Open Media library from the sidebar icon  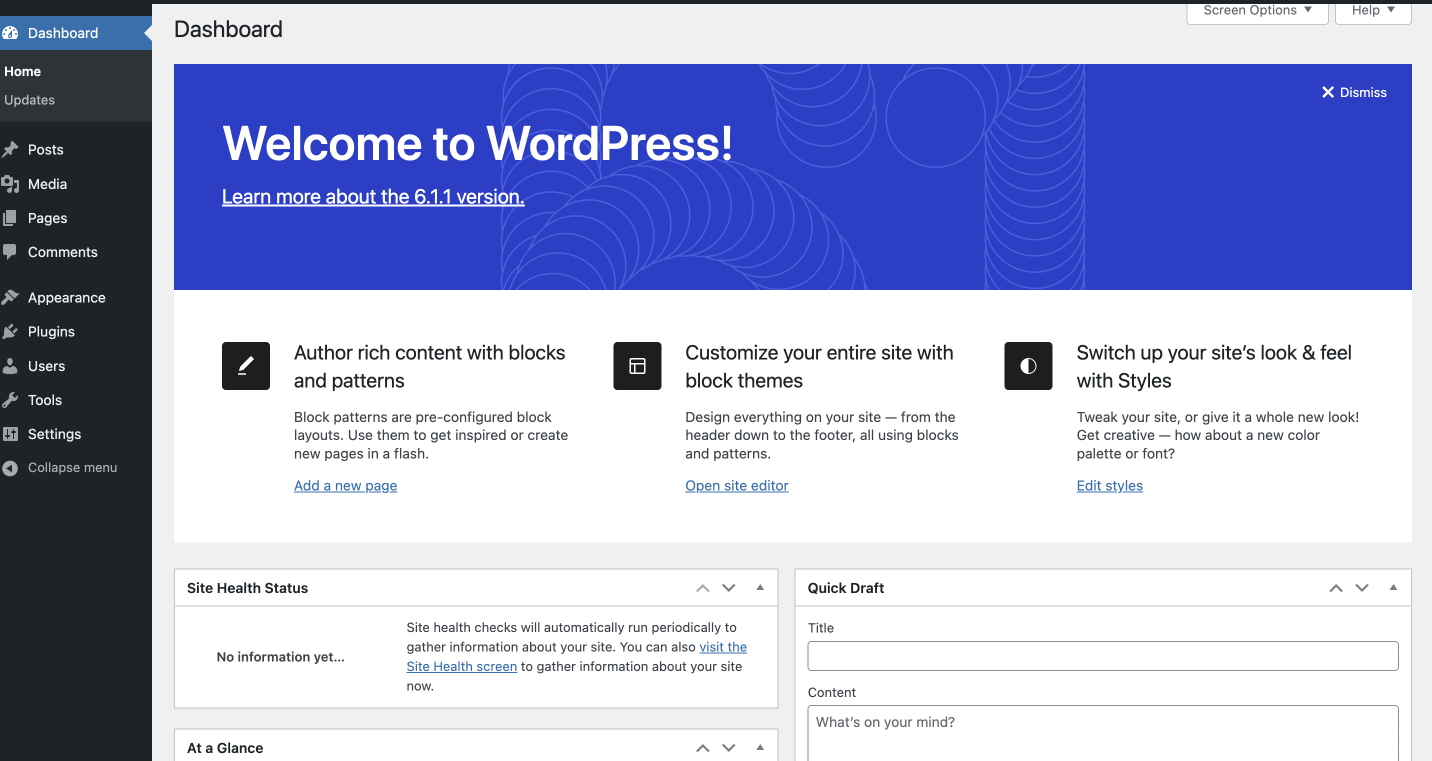pyautogui.click(x=11, y=184)
